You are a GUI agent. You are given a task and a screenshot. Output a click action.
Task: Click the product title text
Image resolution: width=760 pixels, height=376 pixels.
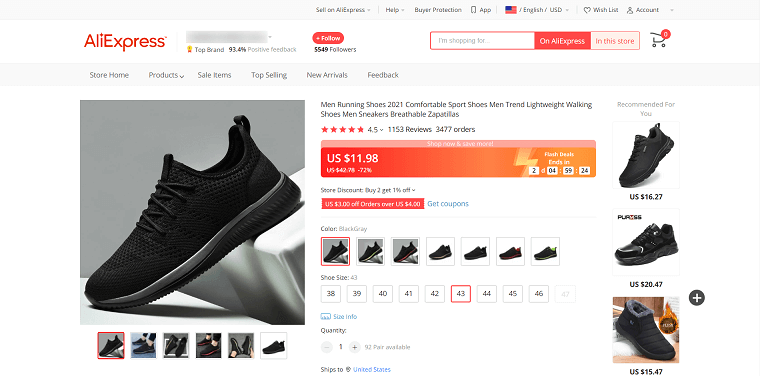click(x=456, y=110)
